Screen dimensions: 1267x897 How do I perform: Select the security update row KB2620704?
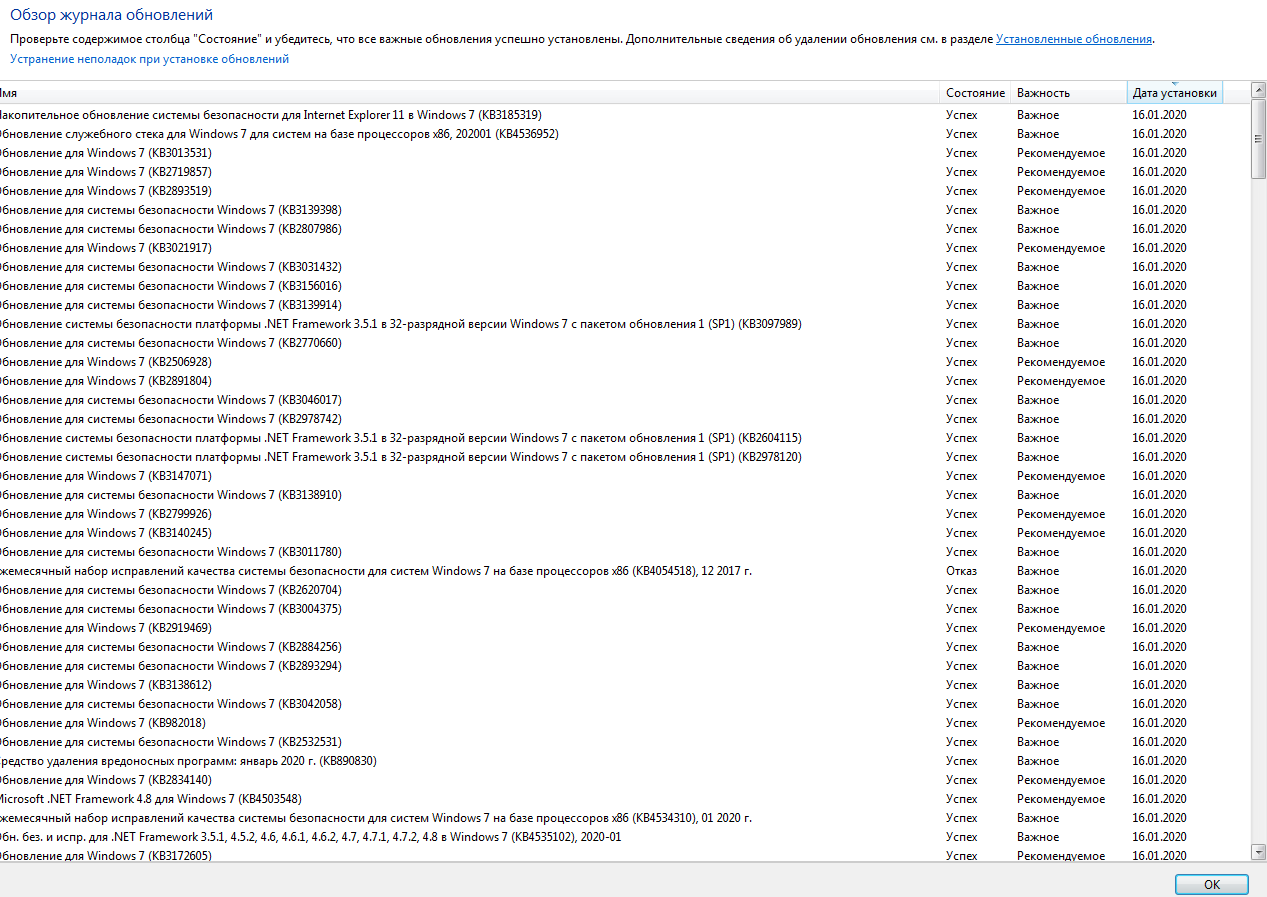point(625,590)
